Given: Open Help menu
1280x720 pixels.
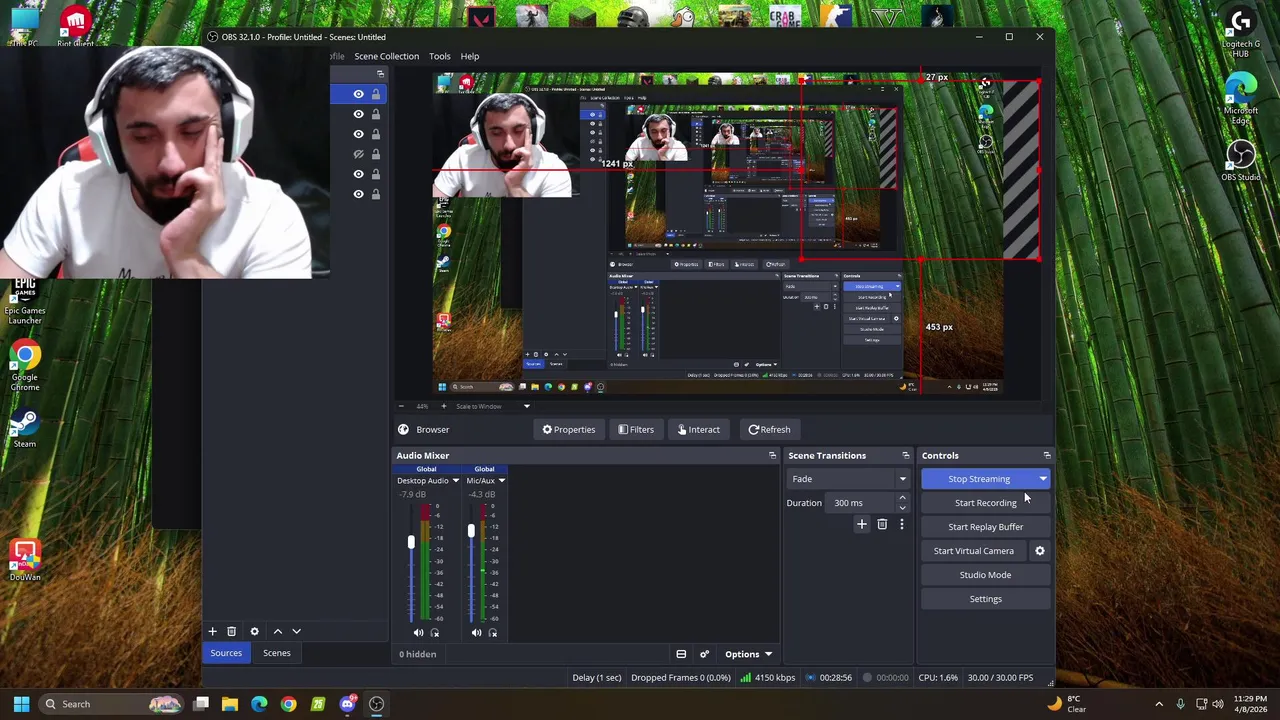Looking at the screenshot, I should [x=469, y=56].
